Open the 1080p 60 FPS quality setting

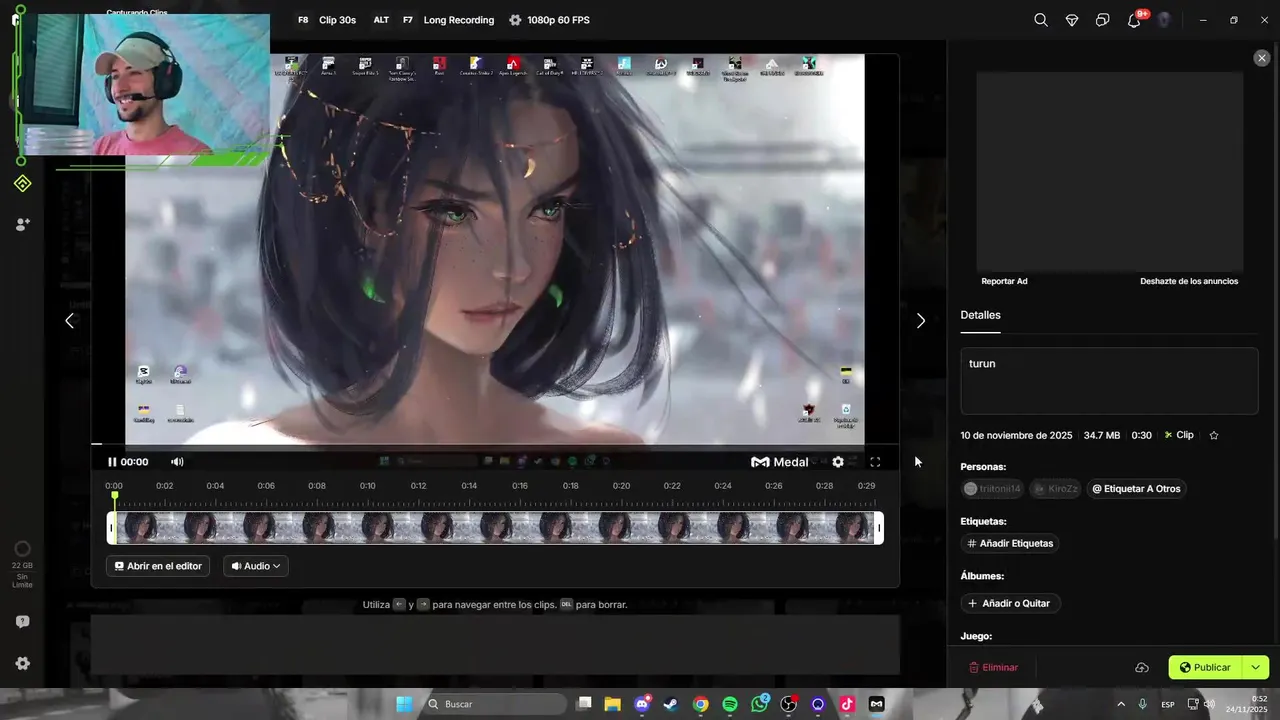coord(558,20)
